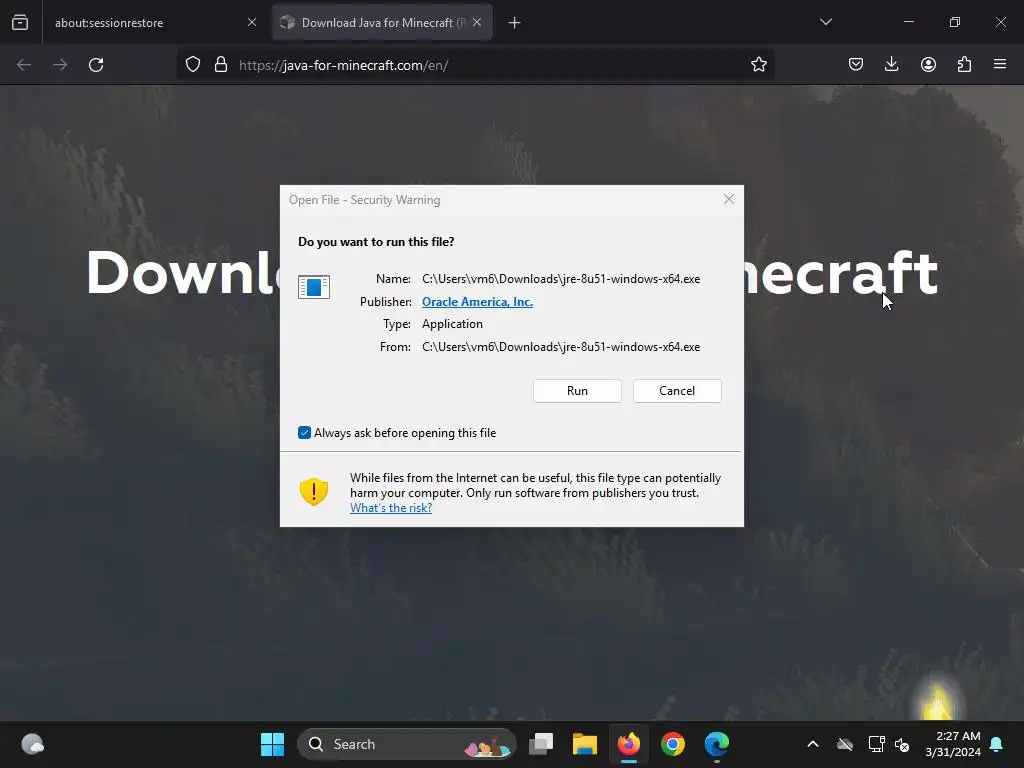Click the file Name path text
Screen dimensions: 1024x768
561,279
